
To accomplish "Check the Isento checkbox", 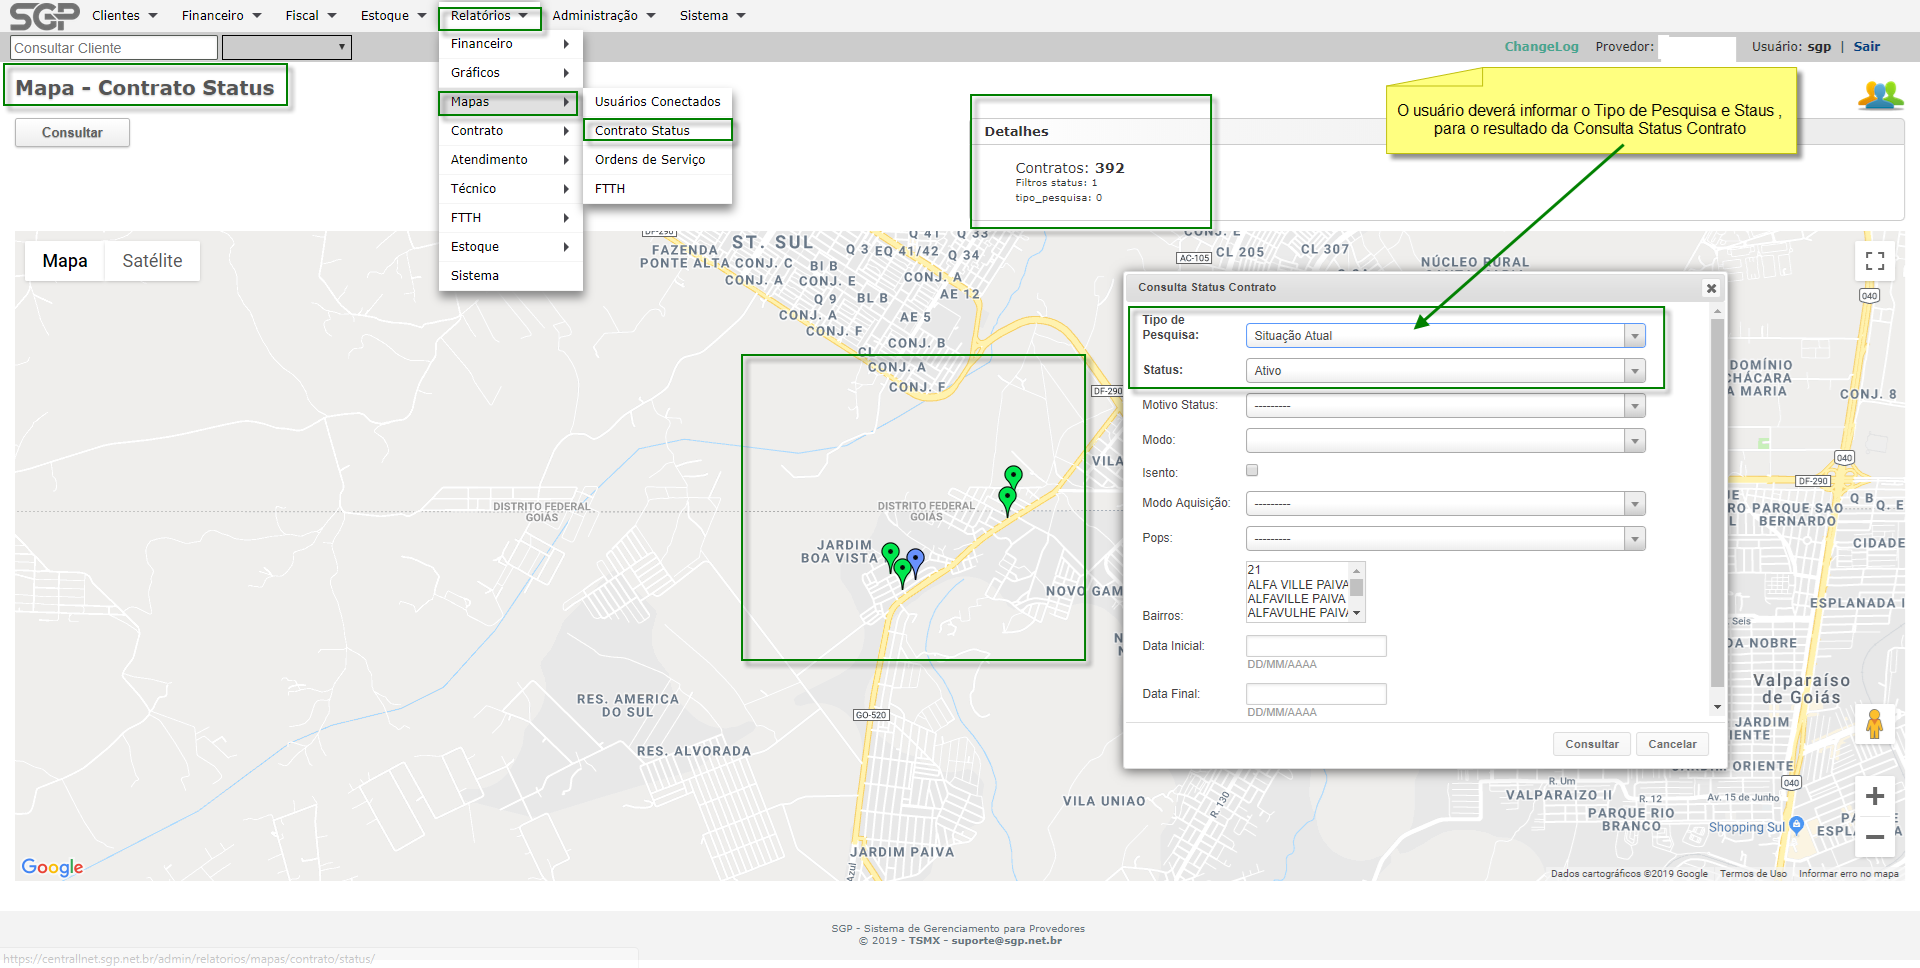I will tap(1252, 471).
